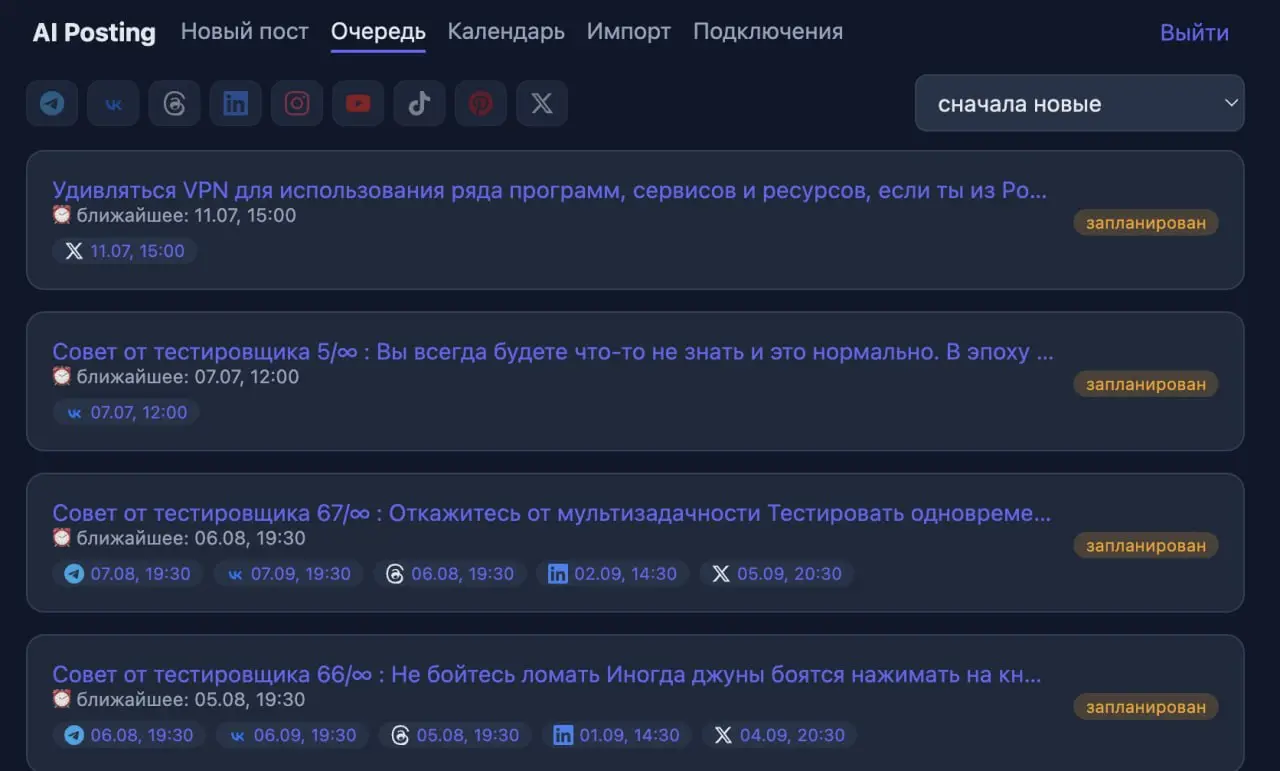Filter queue by TikTok icon
Screen dimensions: 1280x771
(x=419, y=104)
